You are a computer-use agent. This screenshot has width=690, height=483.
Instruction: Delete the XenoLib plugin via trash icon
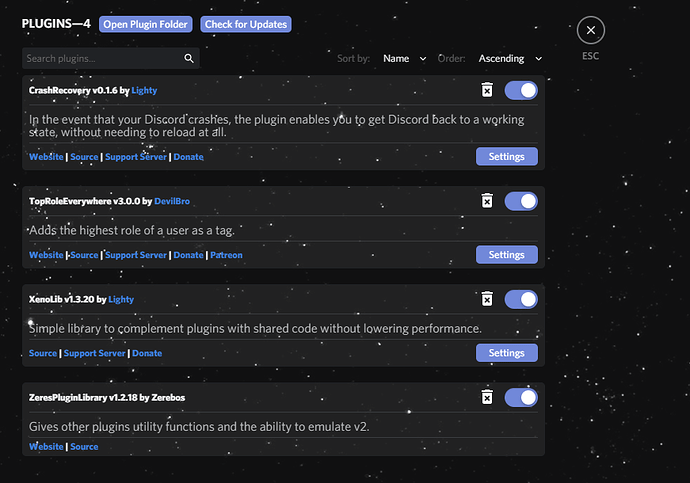[487, 299]
